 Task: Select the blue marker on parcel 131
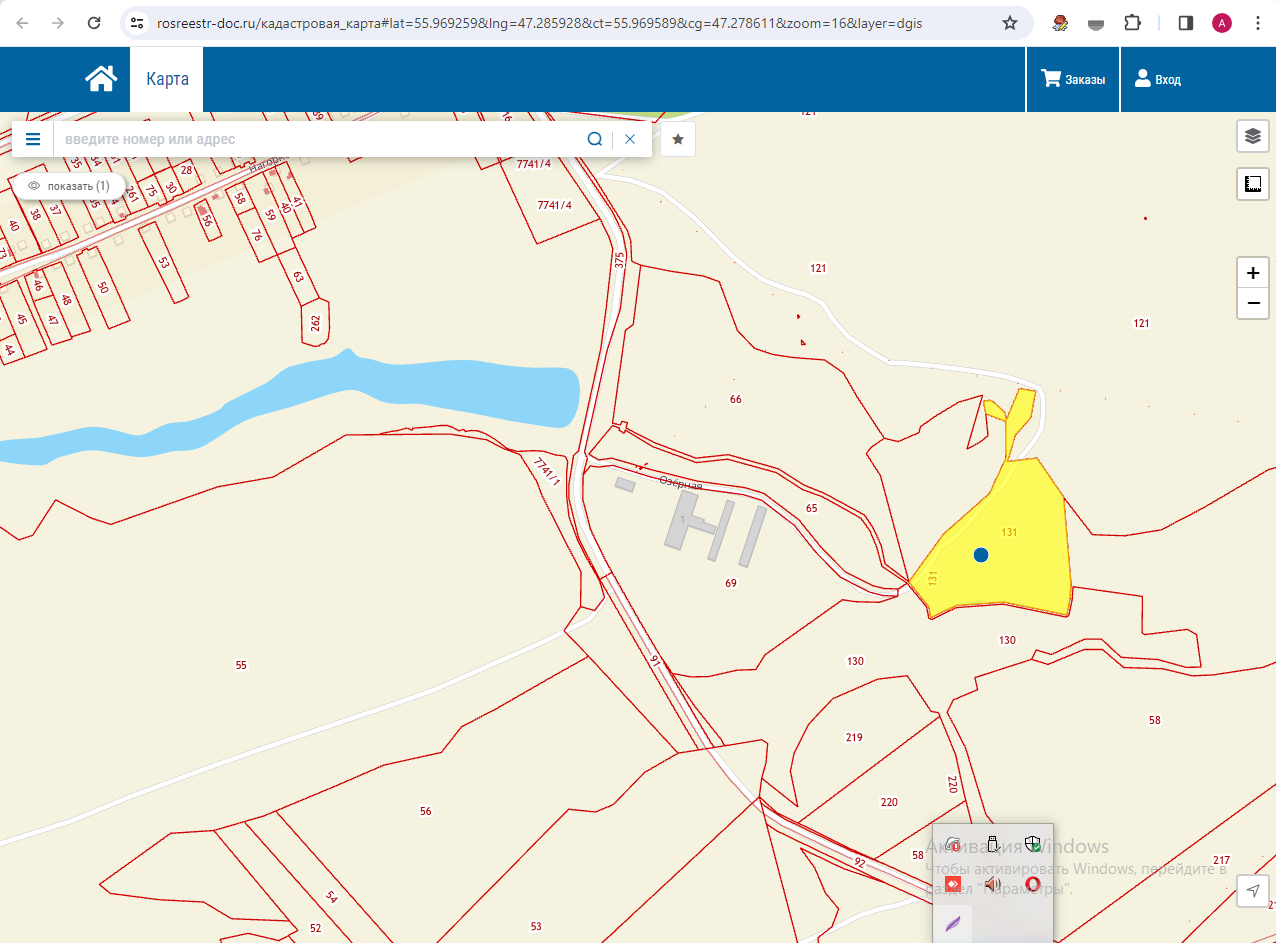click(x=981, y=554)
